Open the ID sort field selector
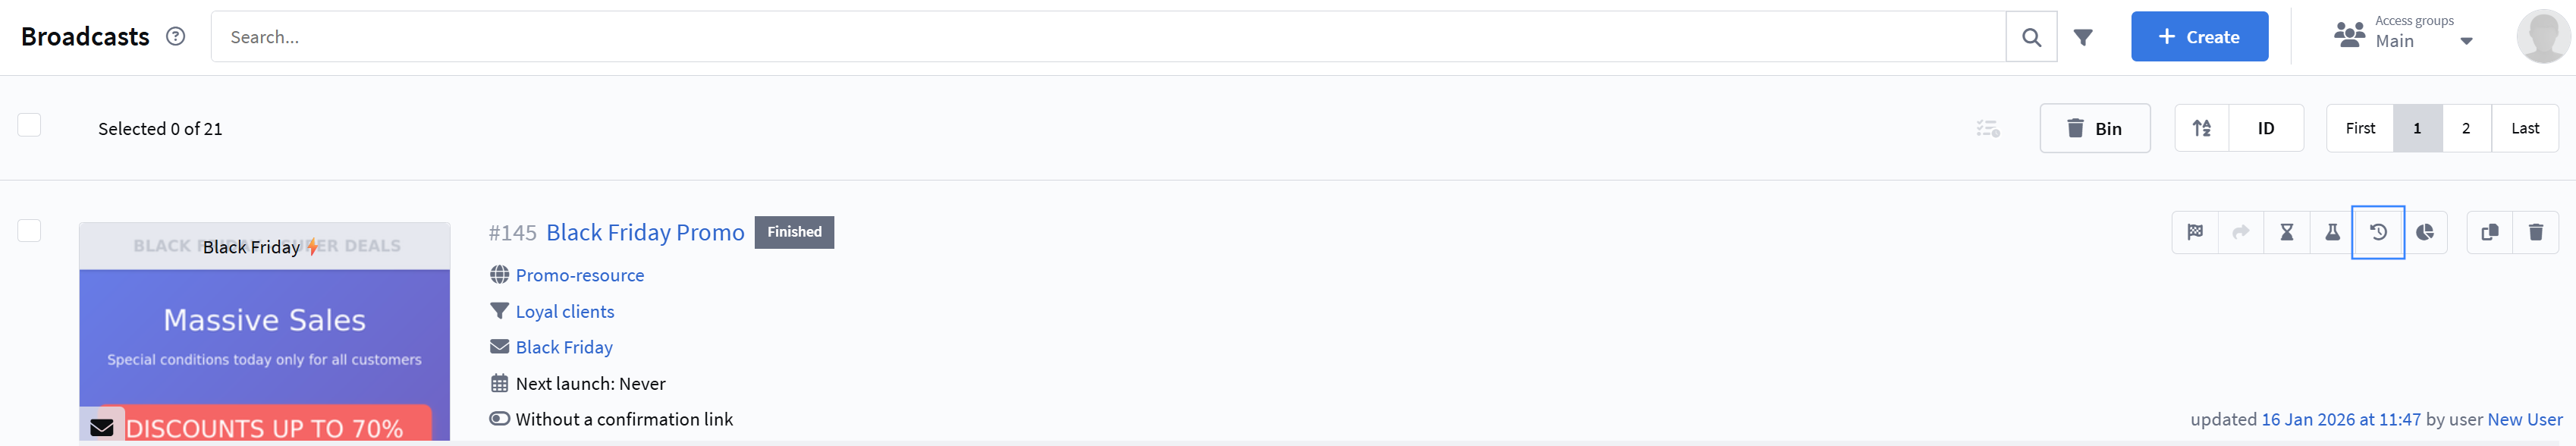Screen dimensions: 2576x446 pos(2266,128)
